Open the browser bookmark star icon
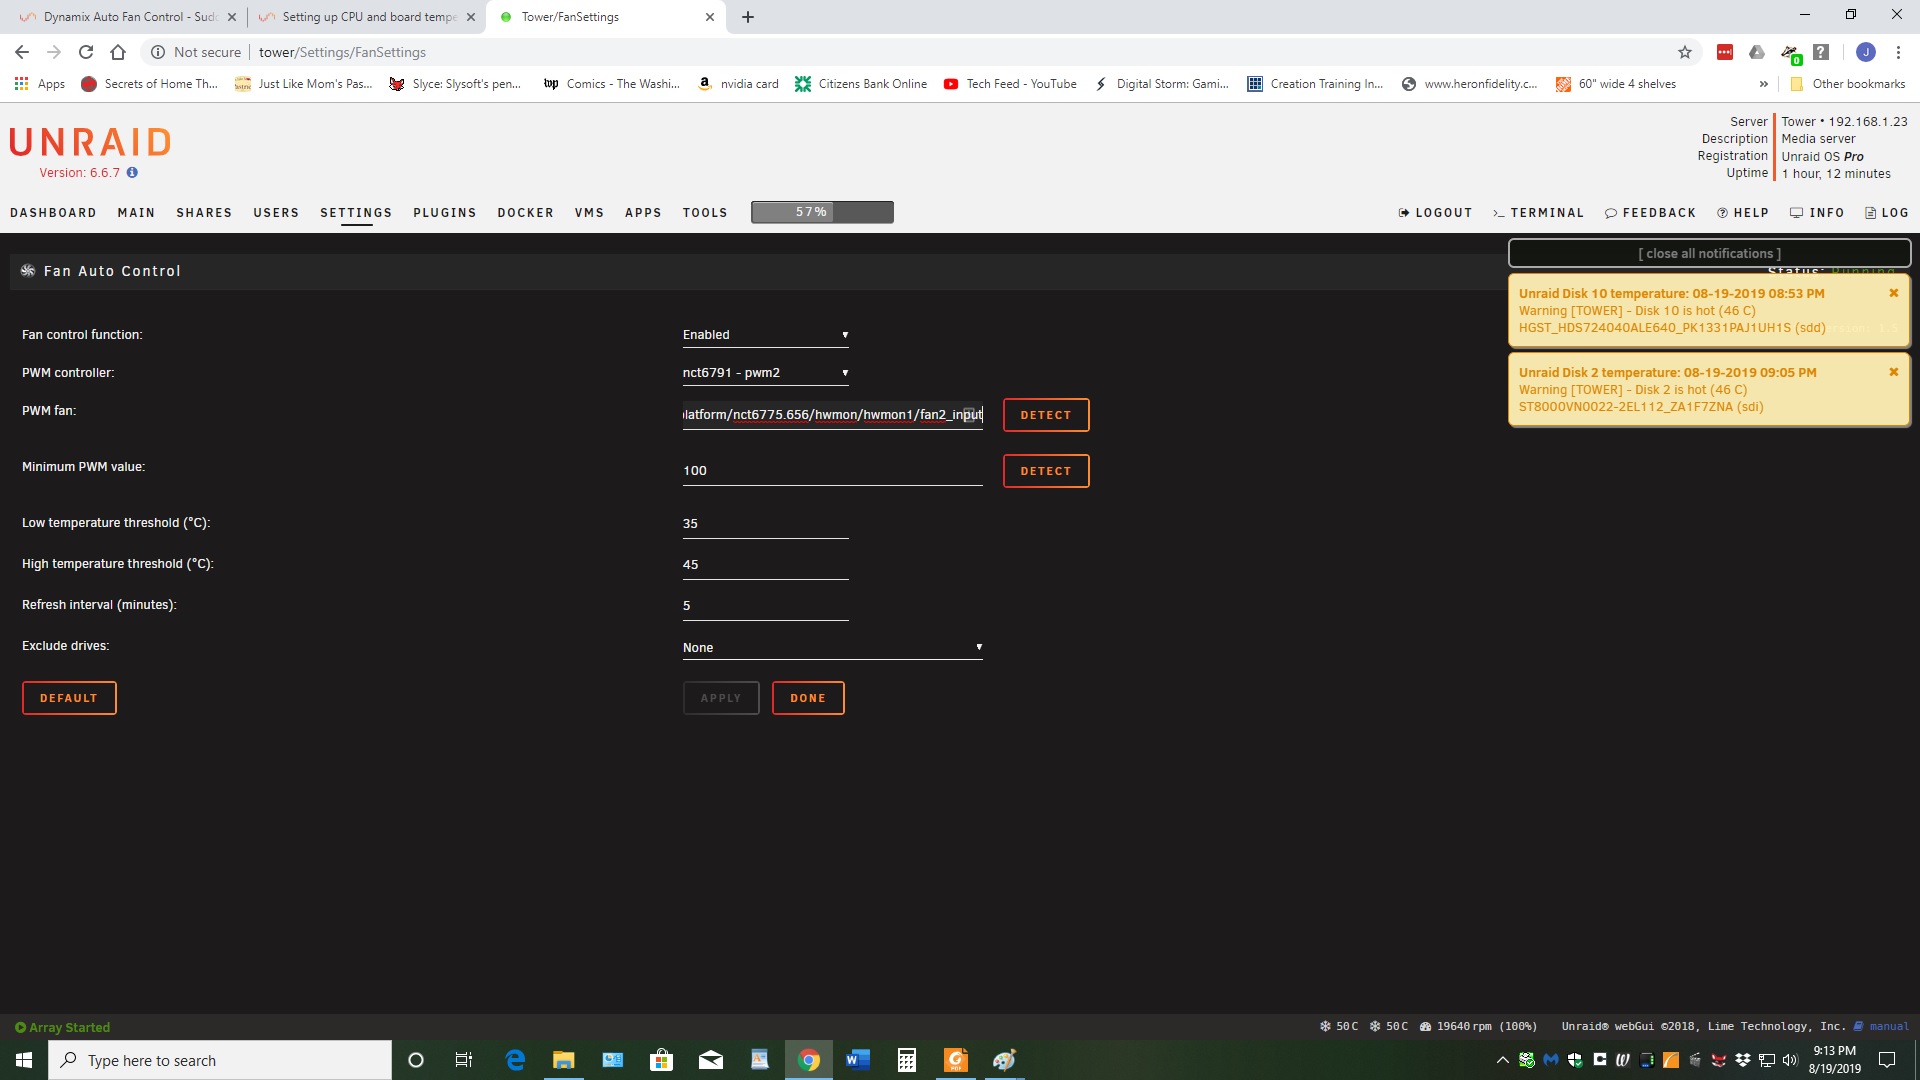 coord(1685,52)
